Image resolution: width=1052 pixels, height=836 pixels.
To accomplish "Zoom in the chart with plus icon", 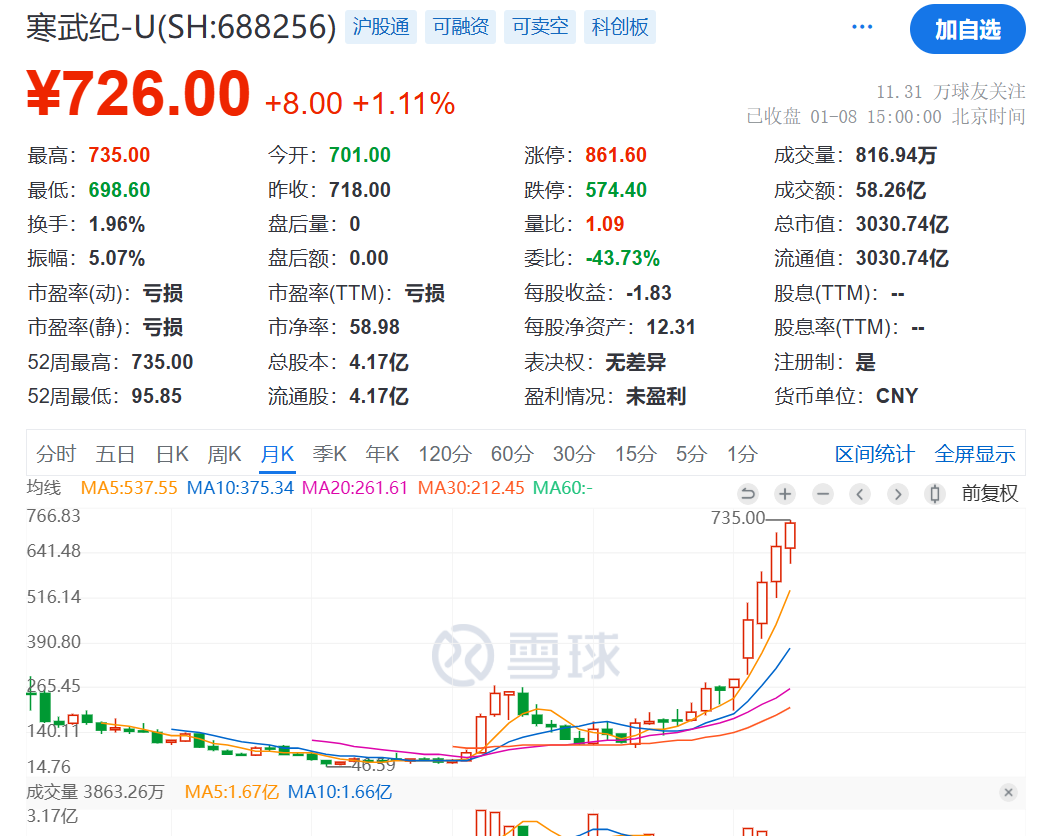I will click(x=784, y=494).
